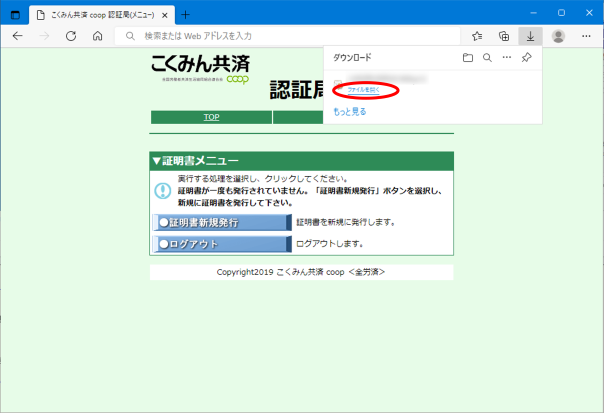Reload the current page

click(x=71, y=36)
